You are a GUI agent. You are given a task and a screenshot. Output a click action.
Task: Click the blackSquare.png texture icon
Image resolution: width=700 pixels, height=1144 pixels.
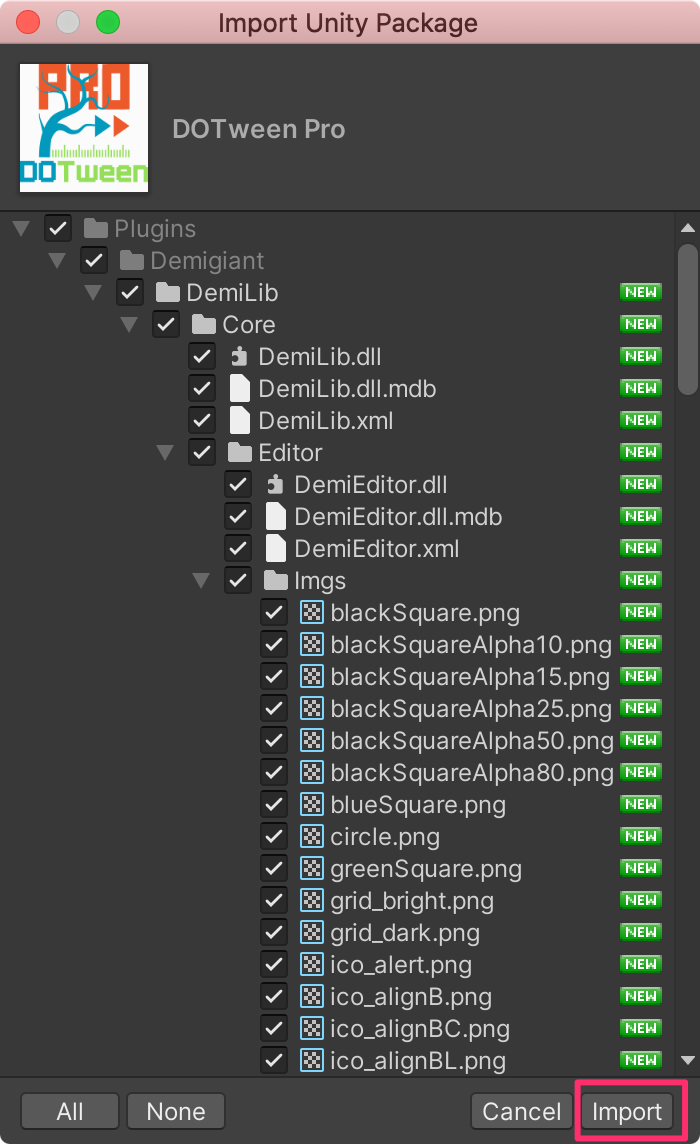pyautogui.click(x=312, y=613)
